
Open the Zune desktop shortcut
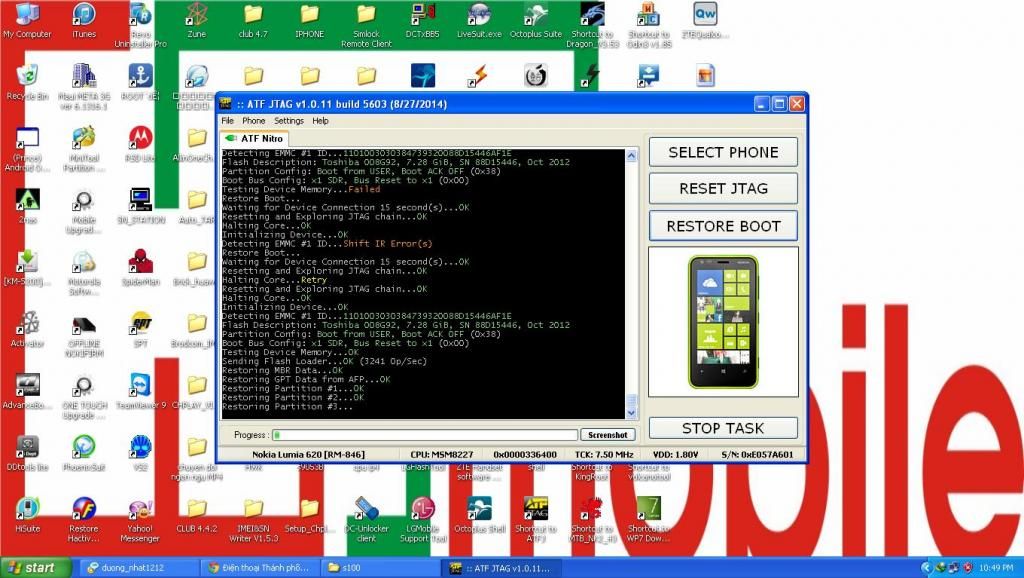197,20
